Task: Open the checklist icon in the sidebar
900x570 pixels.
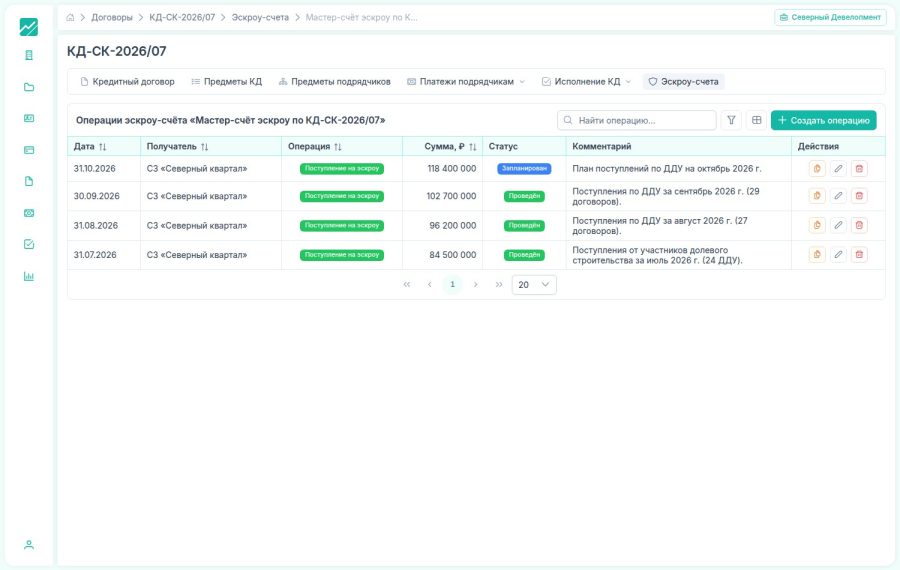Action: pos(29,245)
